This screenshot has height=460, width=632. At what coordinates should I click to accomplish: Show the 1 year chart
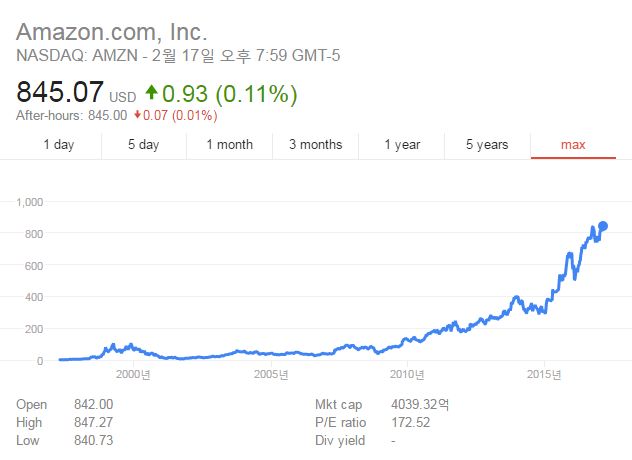[x=402, y=145]
